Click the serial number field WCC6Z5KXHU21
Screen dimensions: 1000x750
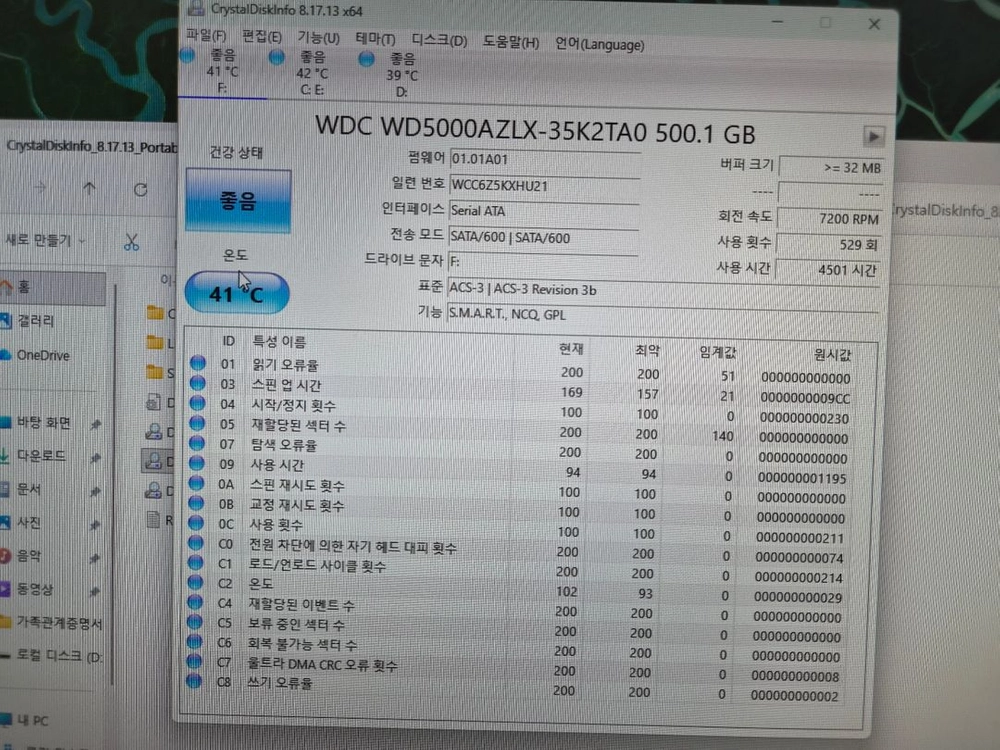[544, 186]
